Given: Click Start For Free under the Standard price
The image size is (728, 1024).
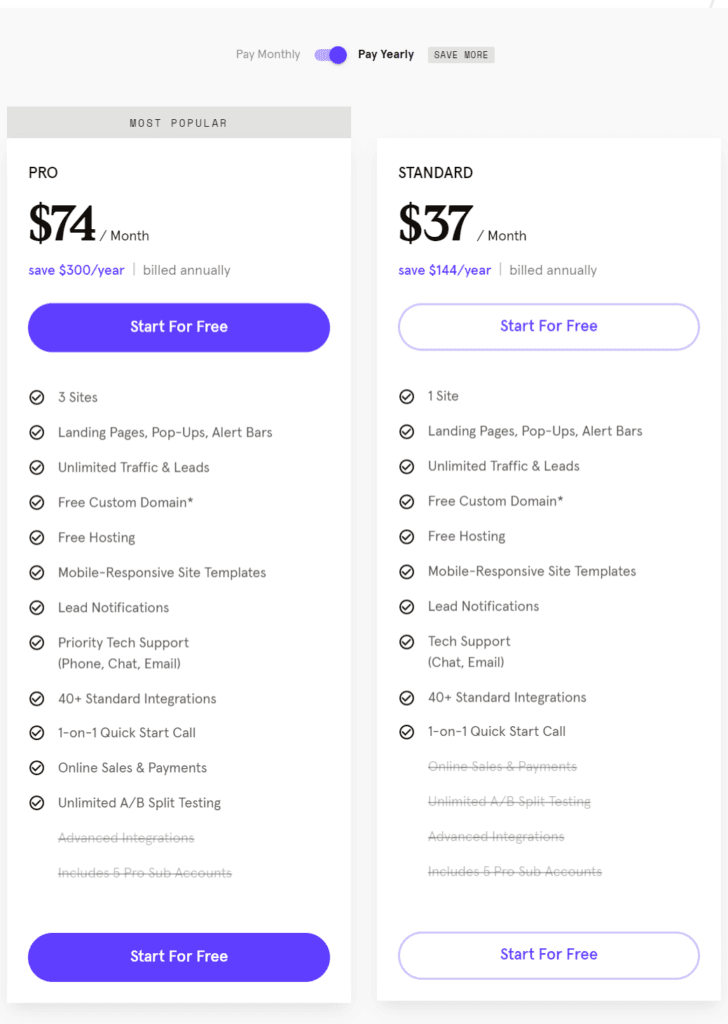Looking at the screenshot, I should point(548,327).
